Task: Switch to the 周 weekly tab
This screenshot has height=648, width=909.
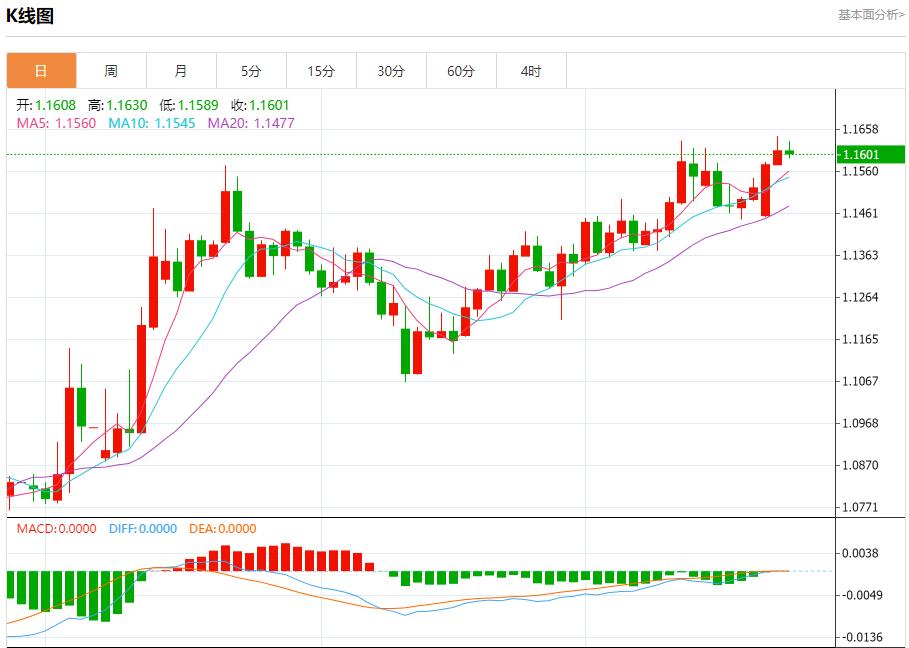Action: point(111,71)
